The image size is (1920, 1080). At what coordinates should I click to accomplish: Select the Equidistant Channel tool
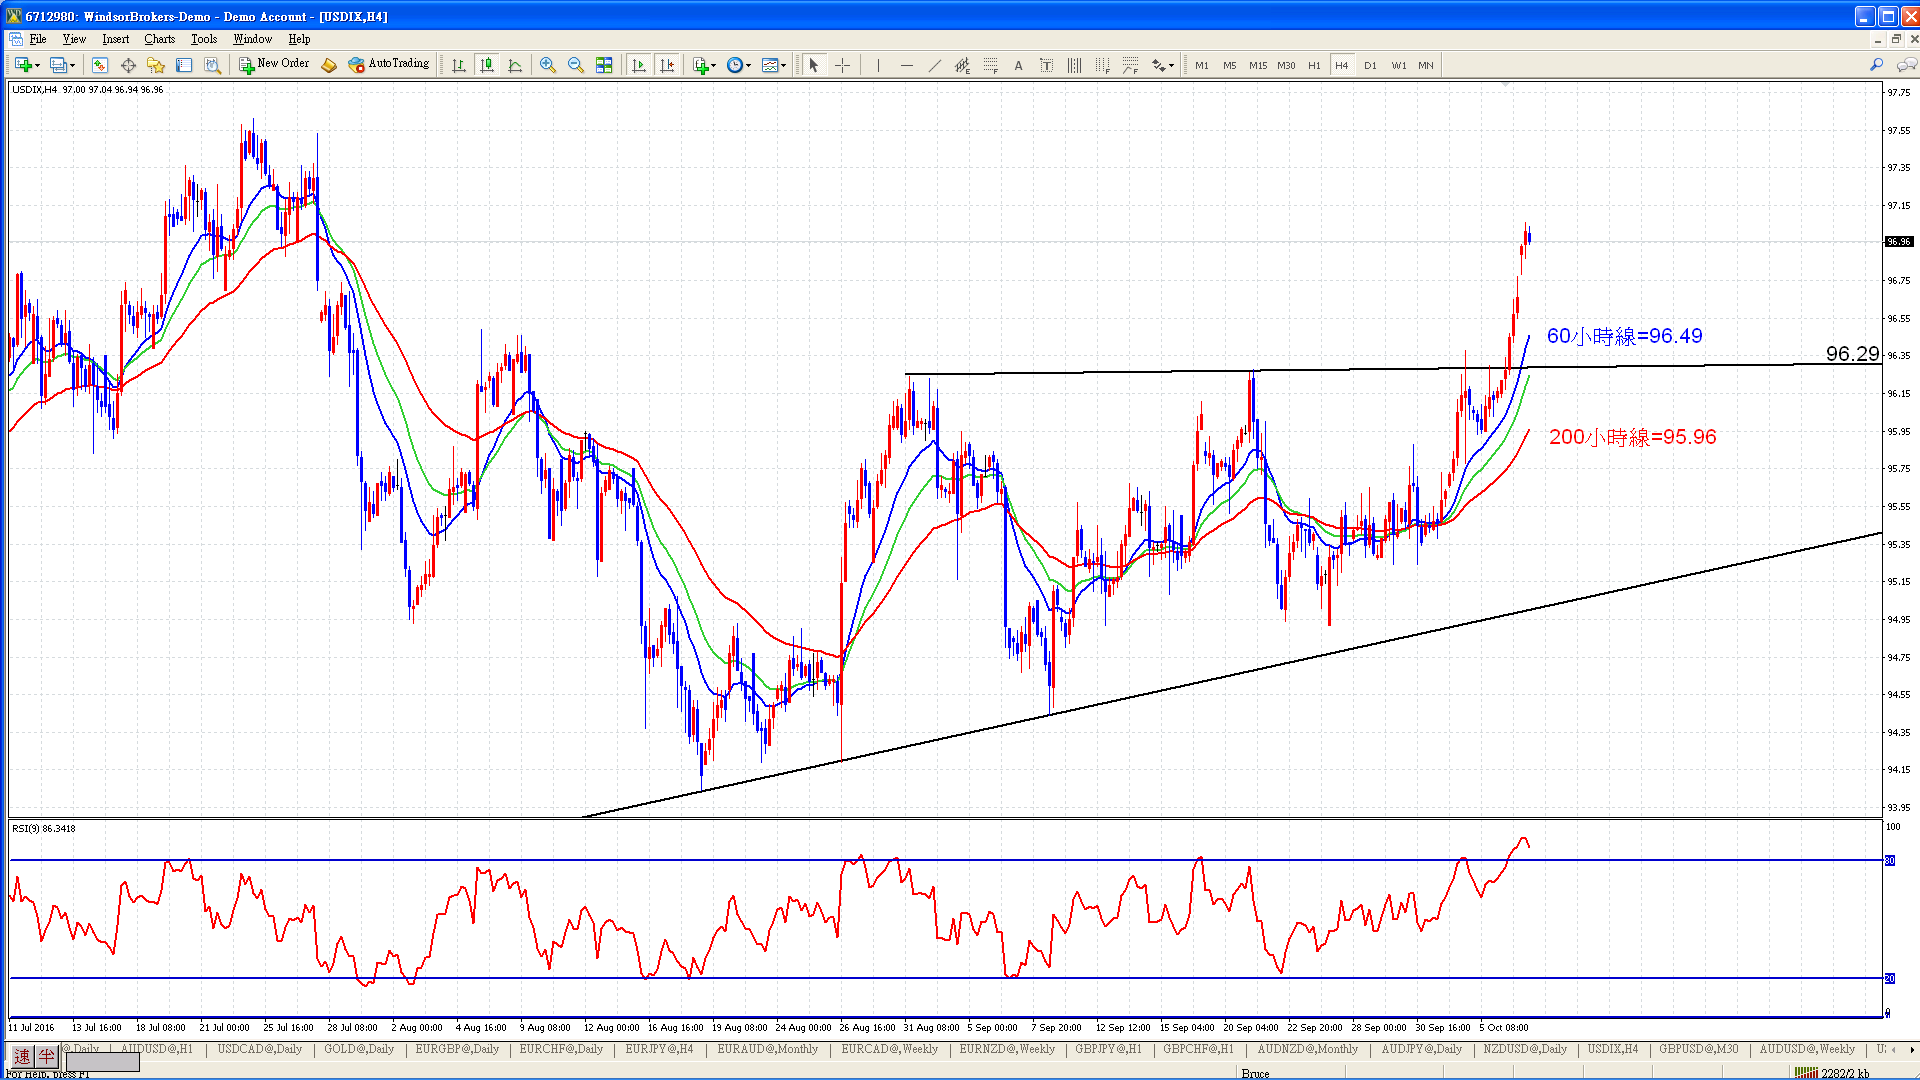coord(962,65)
